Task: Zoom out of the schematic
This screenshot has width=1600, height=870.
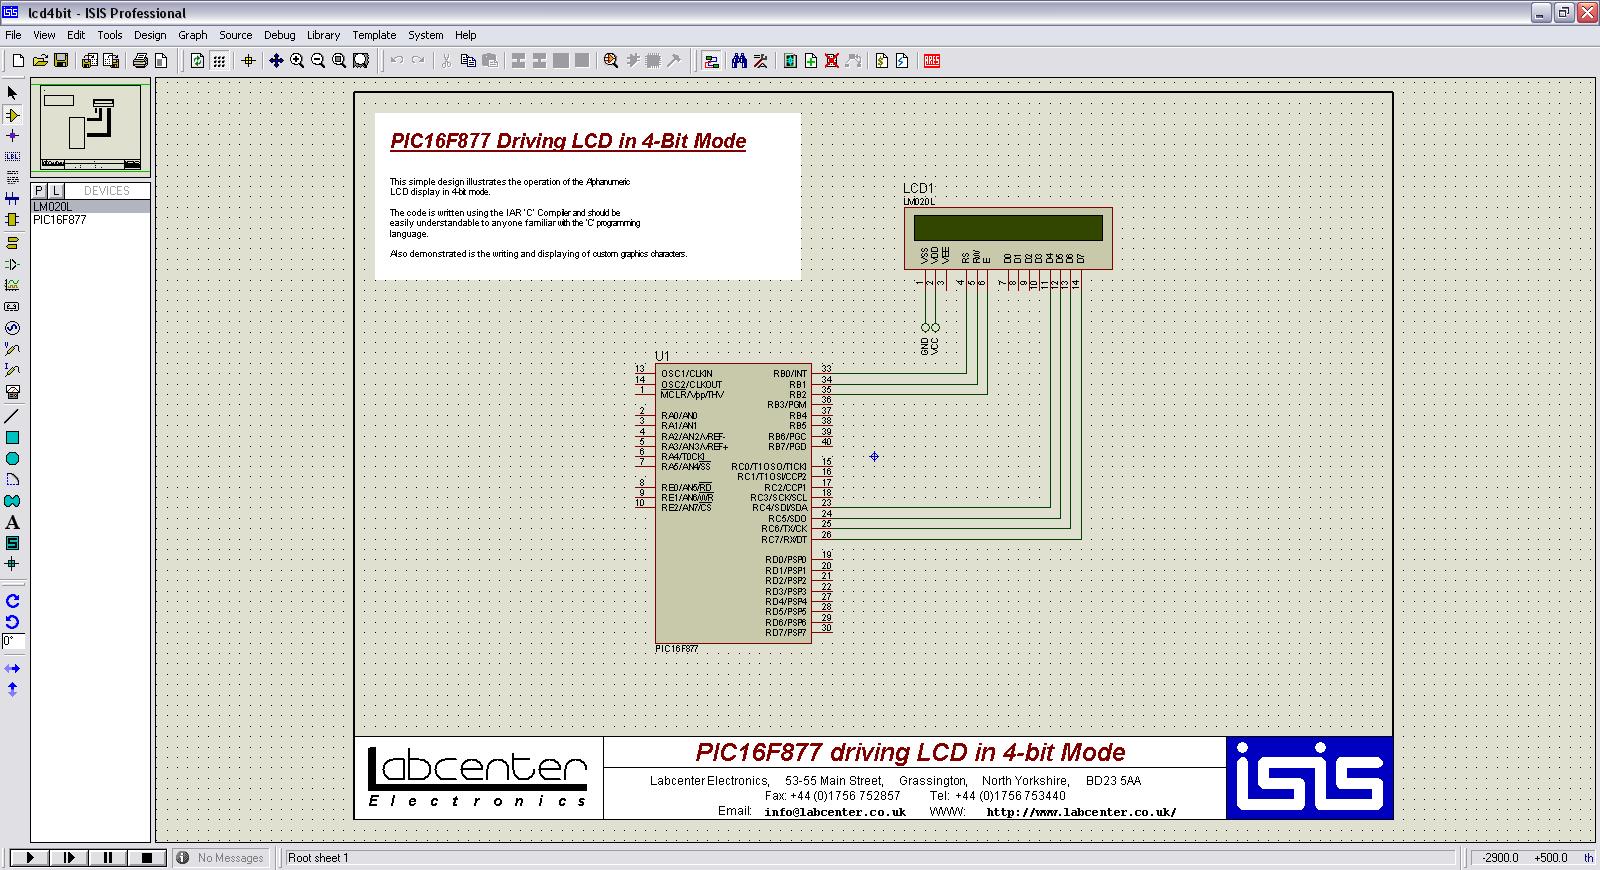Action: coord(318,61)
